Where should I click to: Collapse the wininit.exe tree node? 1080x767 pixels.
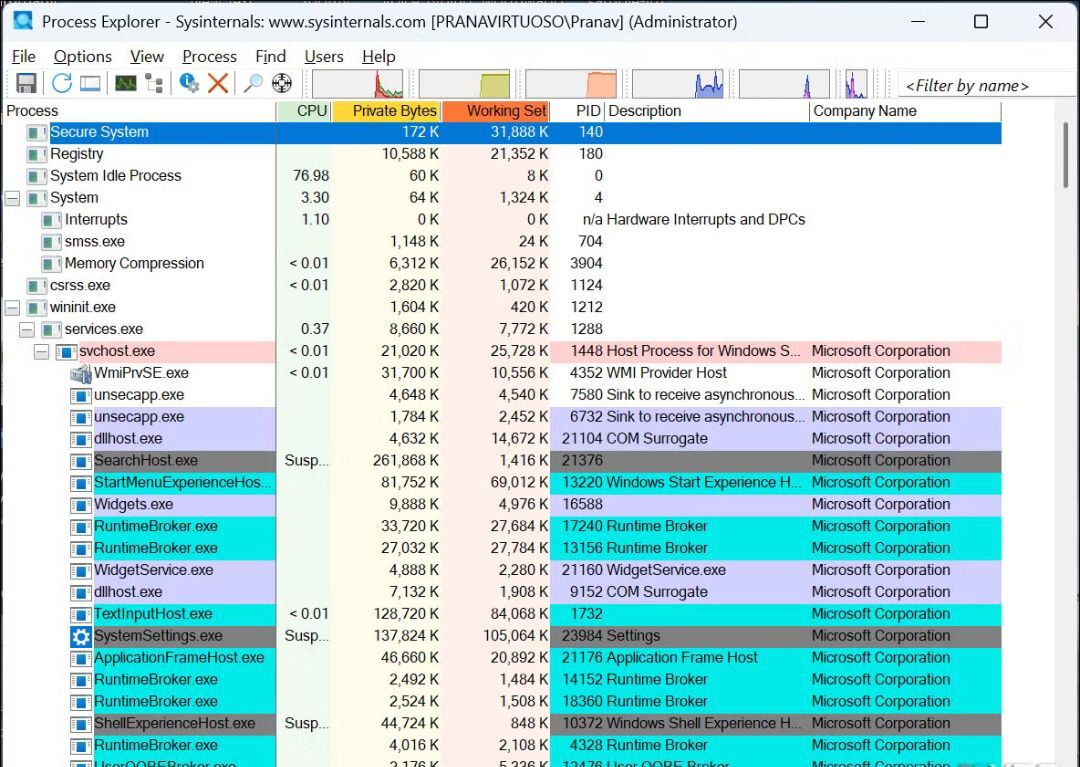click(12, 308)
